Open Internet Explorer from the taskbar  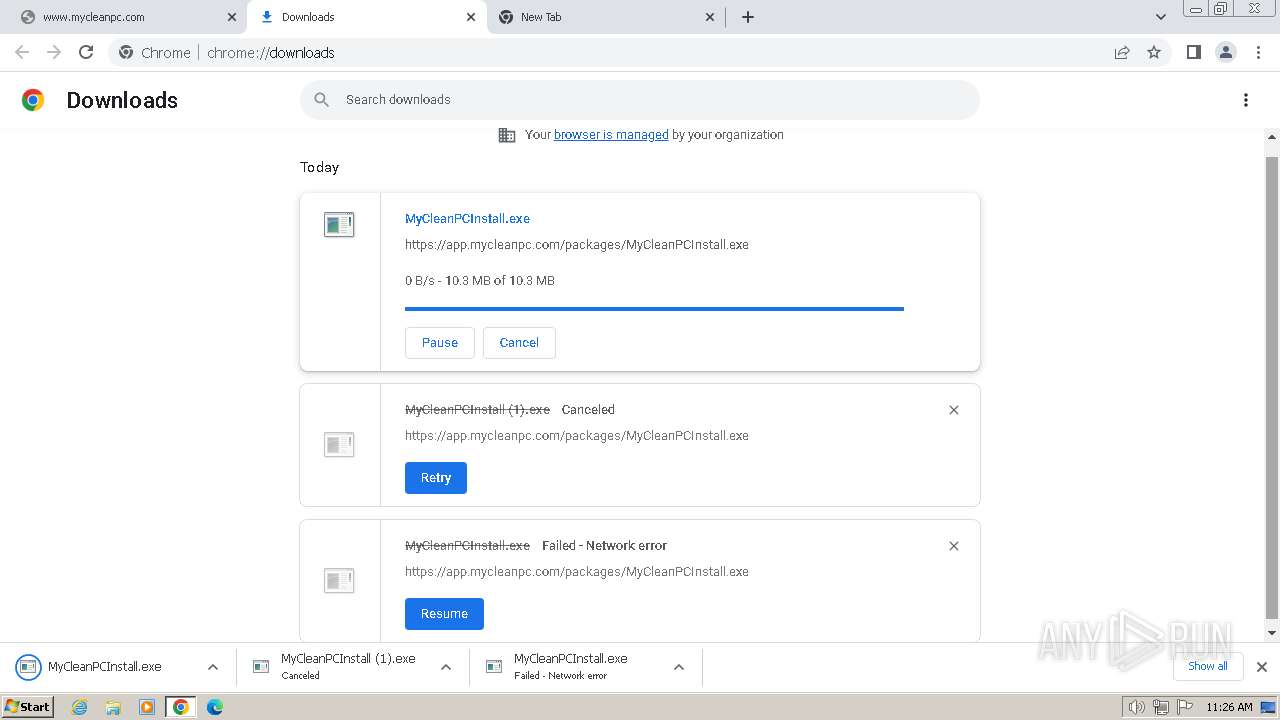click(80, 707)
